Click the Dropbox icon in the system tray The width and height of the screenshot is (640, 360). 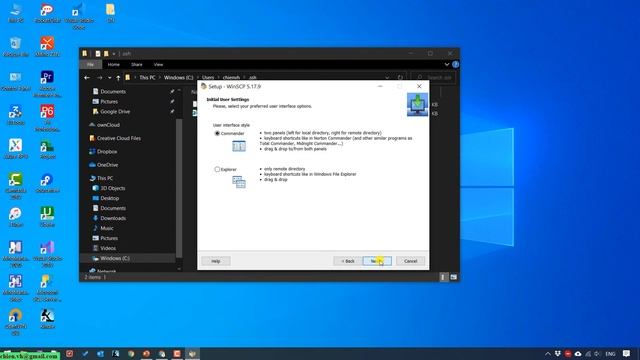(x=558, y=353)
